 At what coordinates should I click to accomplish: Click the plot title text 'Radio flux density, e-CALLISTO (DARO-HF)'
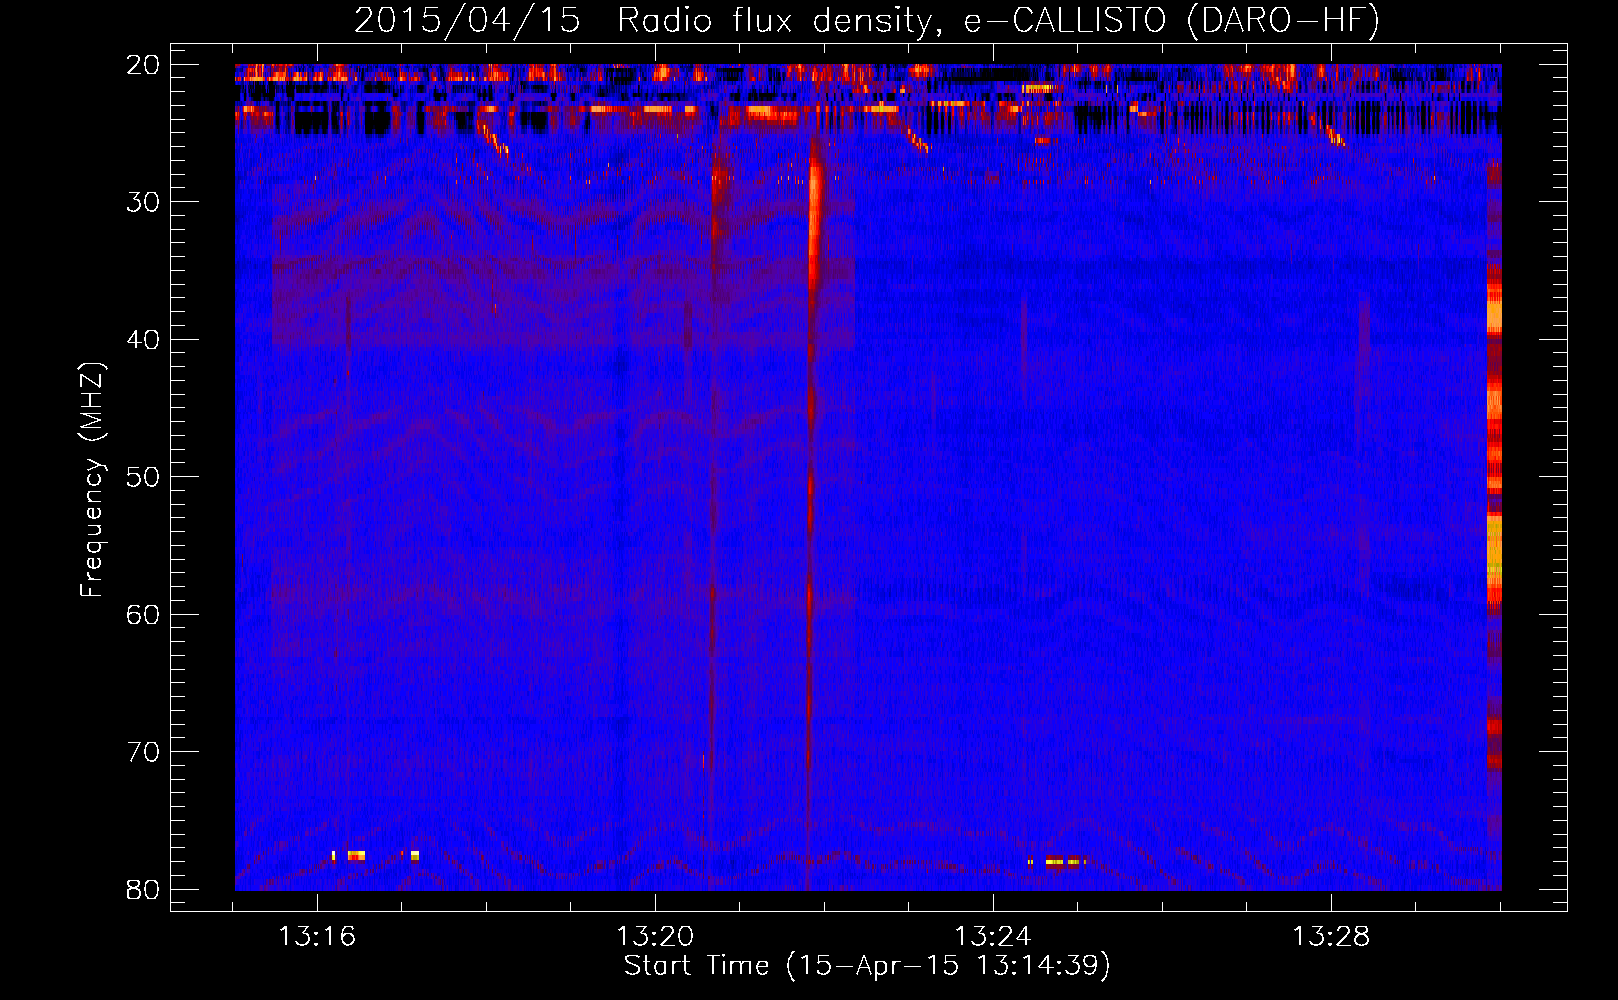click(x=998, y=20)
